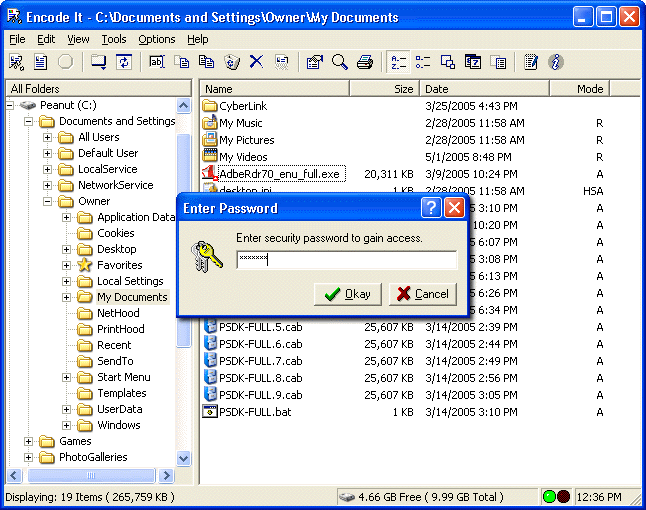Select the PSDK-FULL.bat file
The height and width of the screenshot is (510, 646).
click(x=258, y=411)
